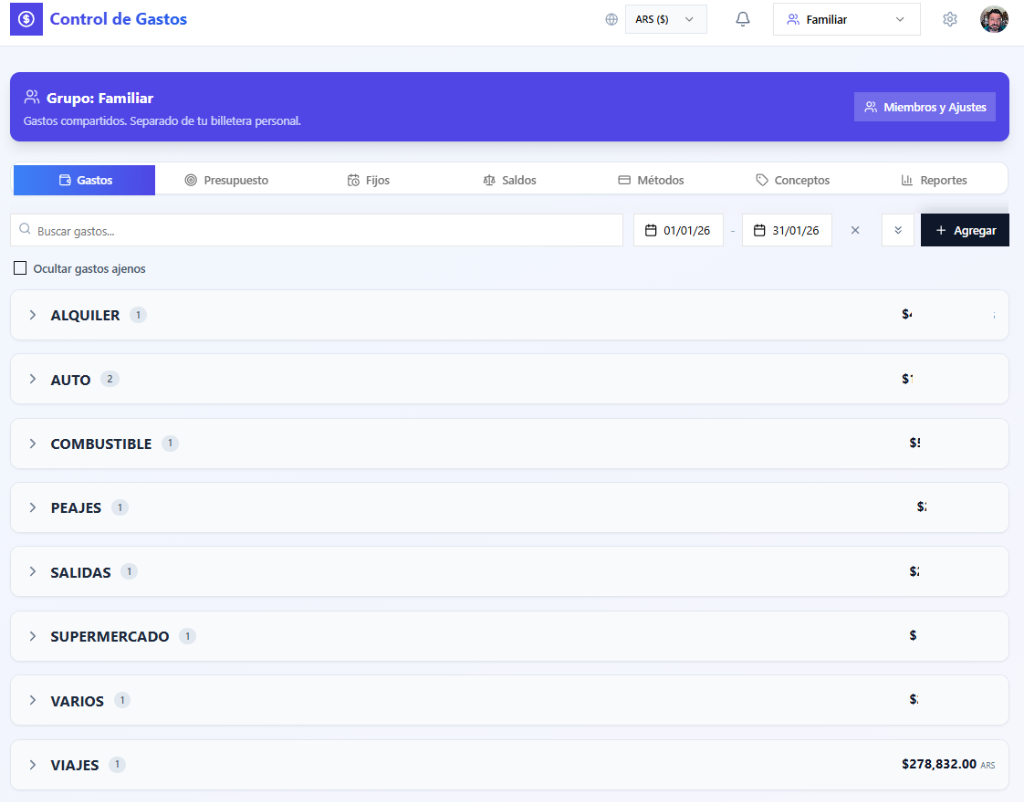
Task: Click the user profile avatar
Action: tap(994, 19)
